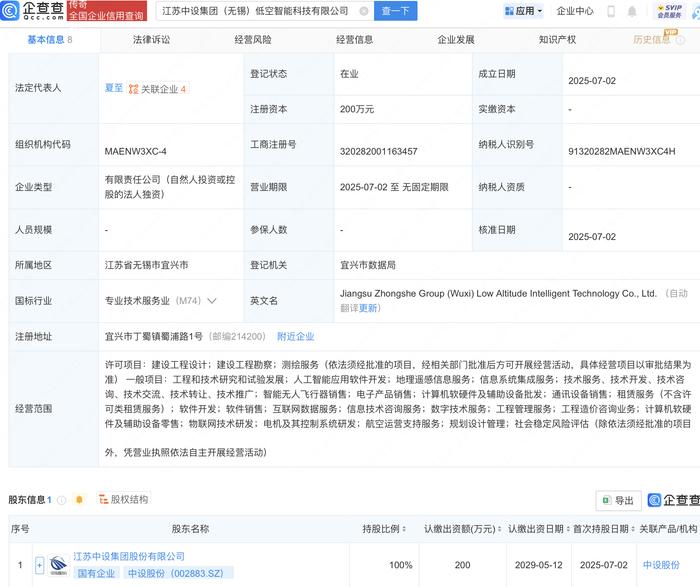The image size is (700, 587).
Task: Click 更新 to refresh the English name translation
Action: [x=368, y=308]
